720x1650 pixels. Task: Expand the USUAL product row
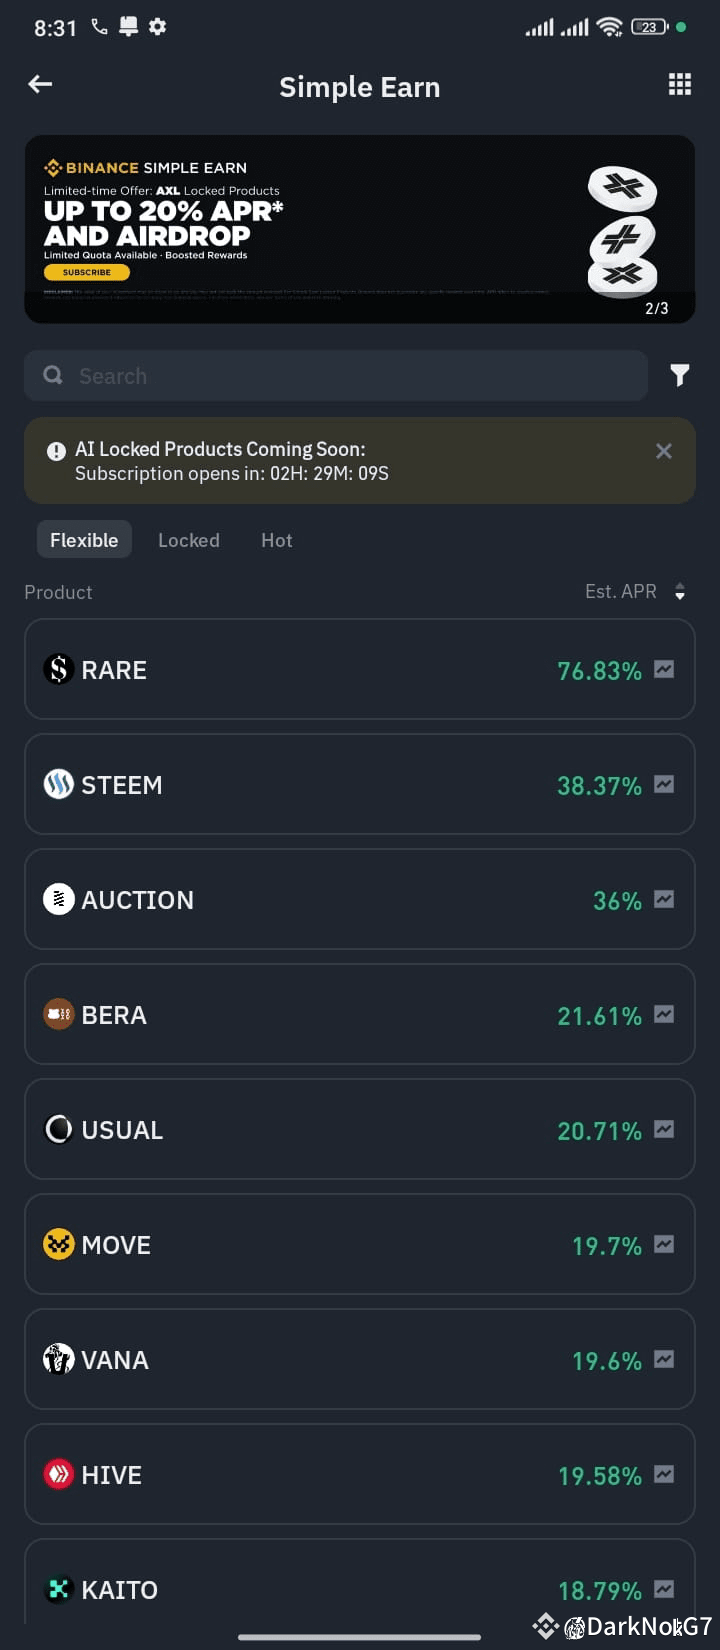click(360, 1129)
